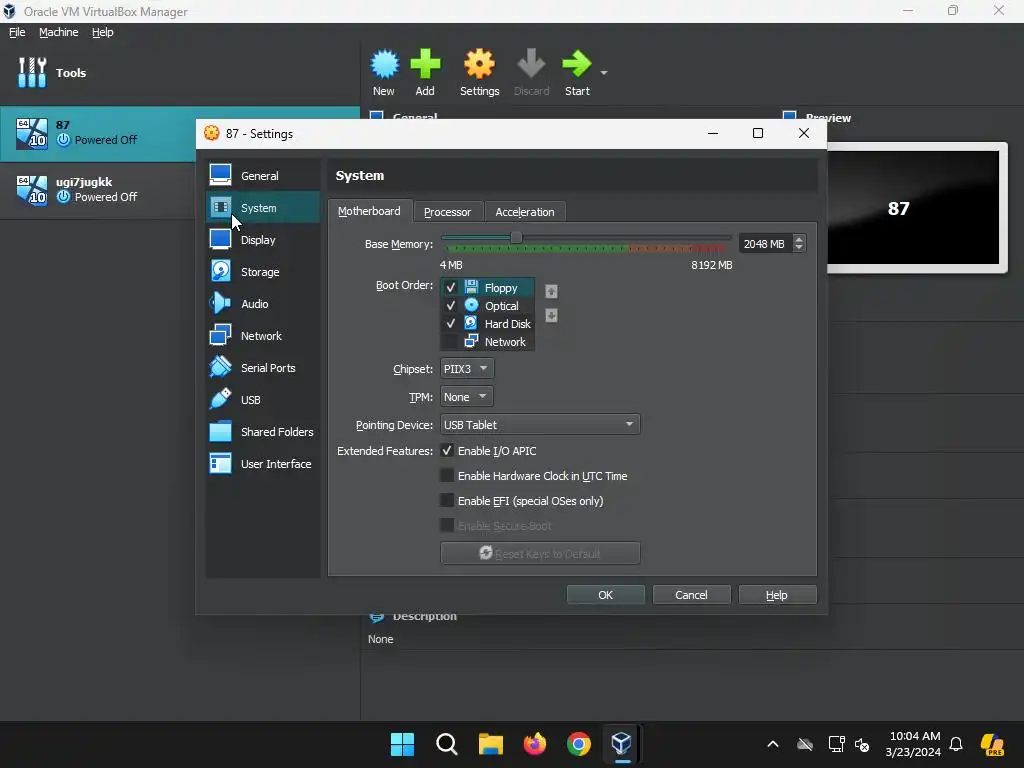This screenshot has width=1024, height=768.
Task: Click the Add machine green plus icon
Action: click(x=425, y=64)
